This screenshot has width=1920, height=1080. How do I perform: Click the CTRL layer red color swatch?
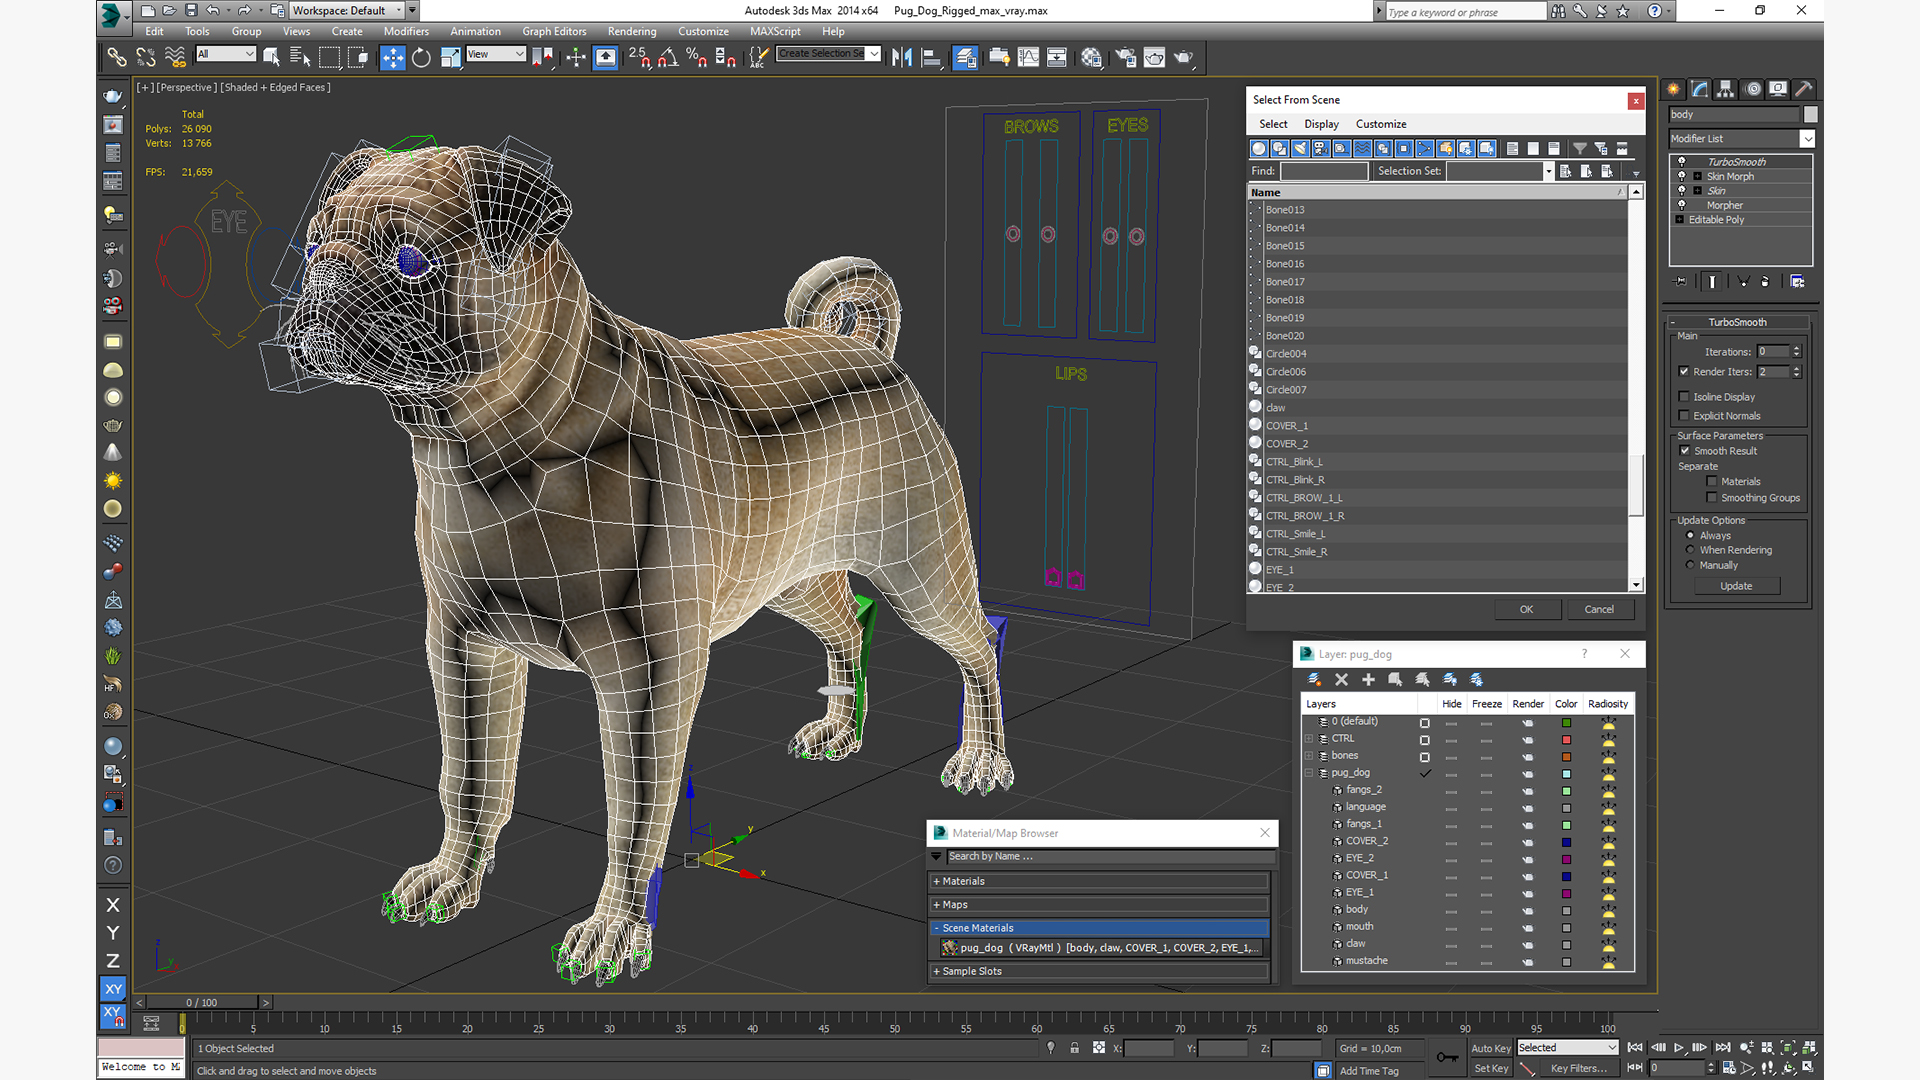tap(1566, 740)
